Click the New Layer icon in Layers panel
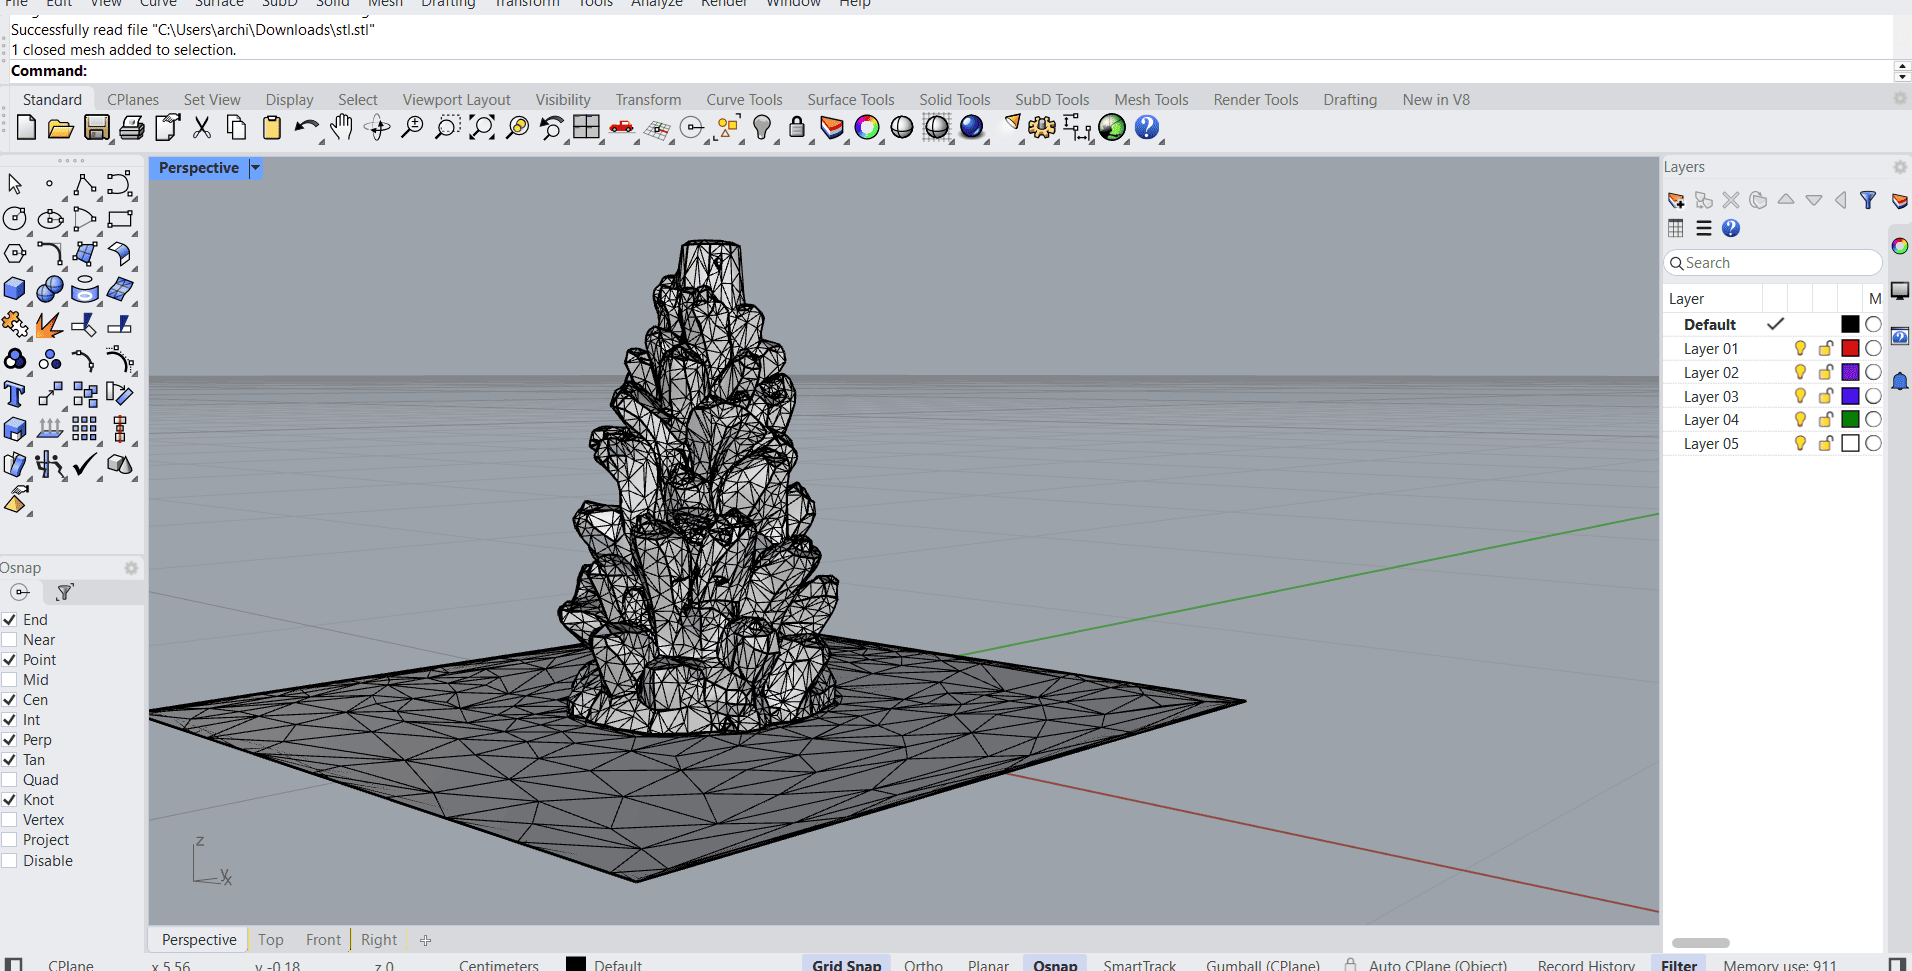The height and width of the screenshot is (971, 1912). pos(1676,200)
